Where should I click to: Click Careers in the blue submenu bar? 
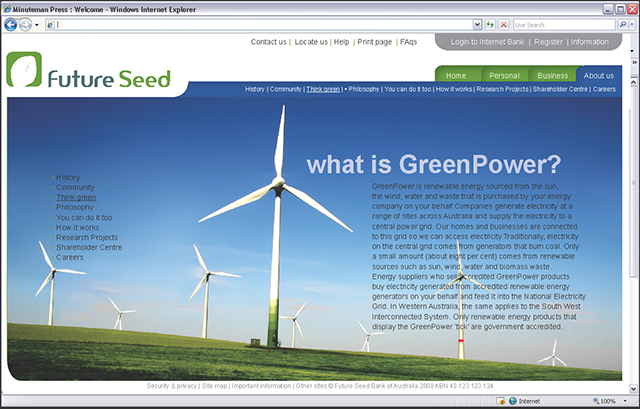(604, 89)
